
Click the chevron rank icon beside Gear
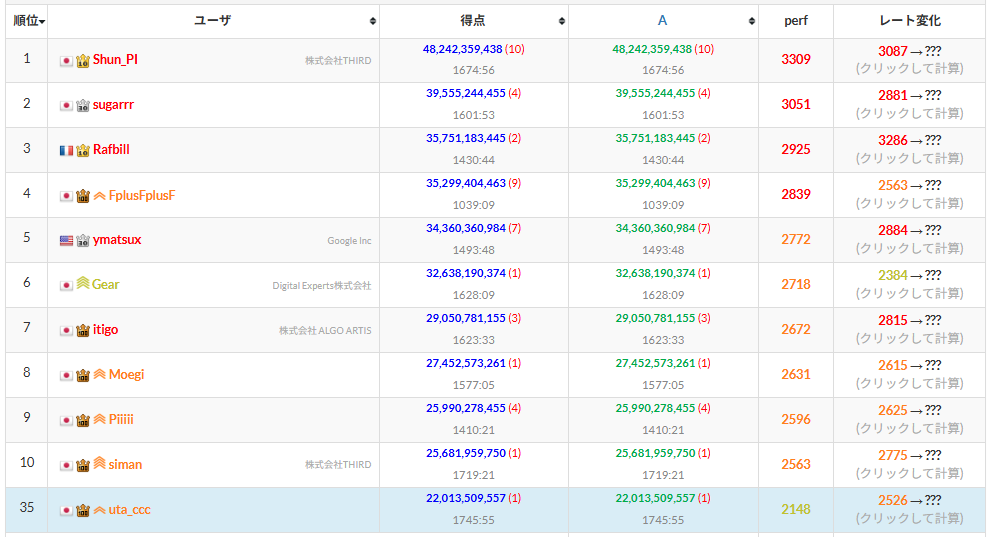pos(83,284)
